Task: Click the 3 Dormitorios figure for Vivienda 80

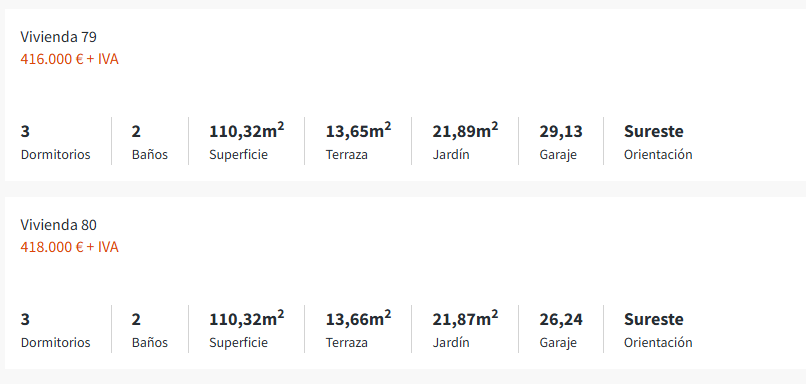Action: coord(25,320)
